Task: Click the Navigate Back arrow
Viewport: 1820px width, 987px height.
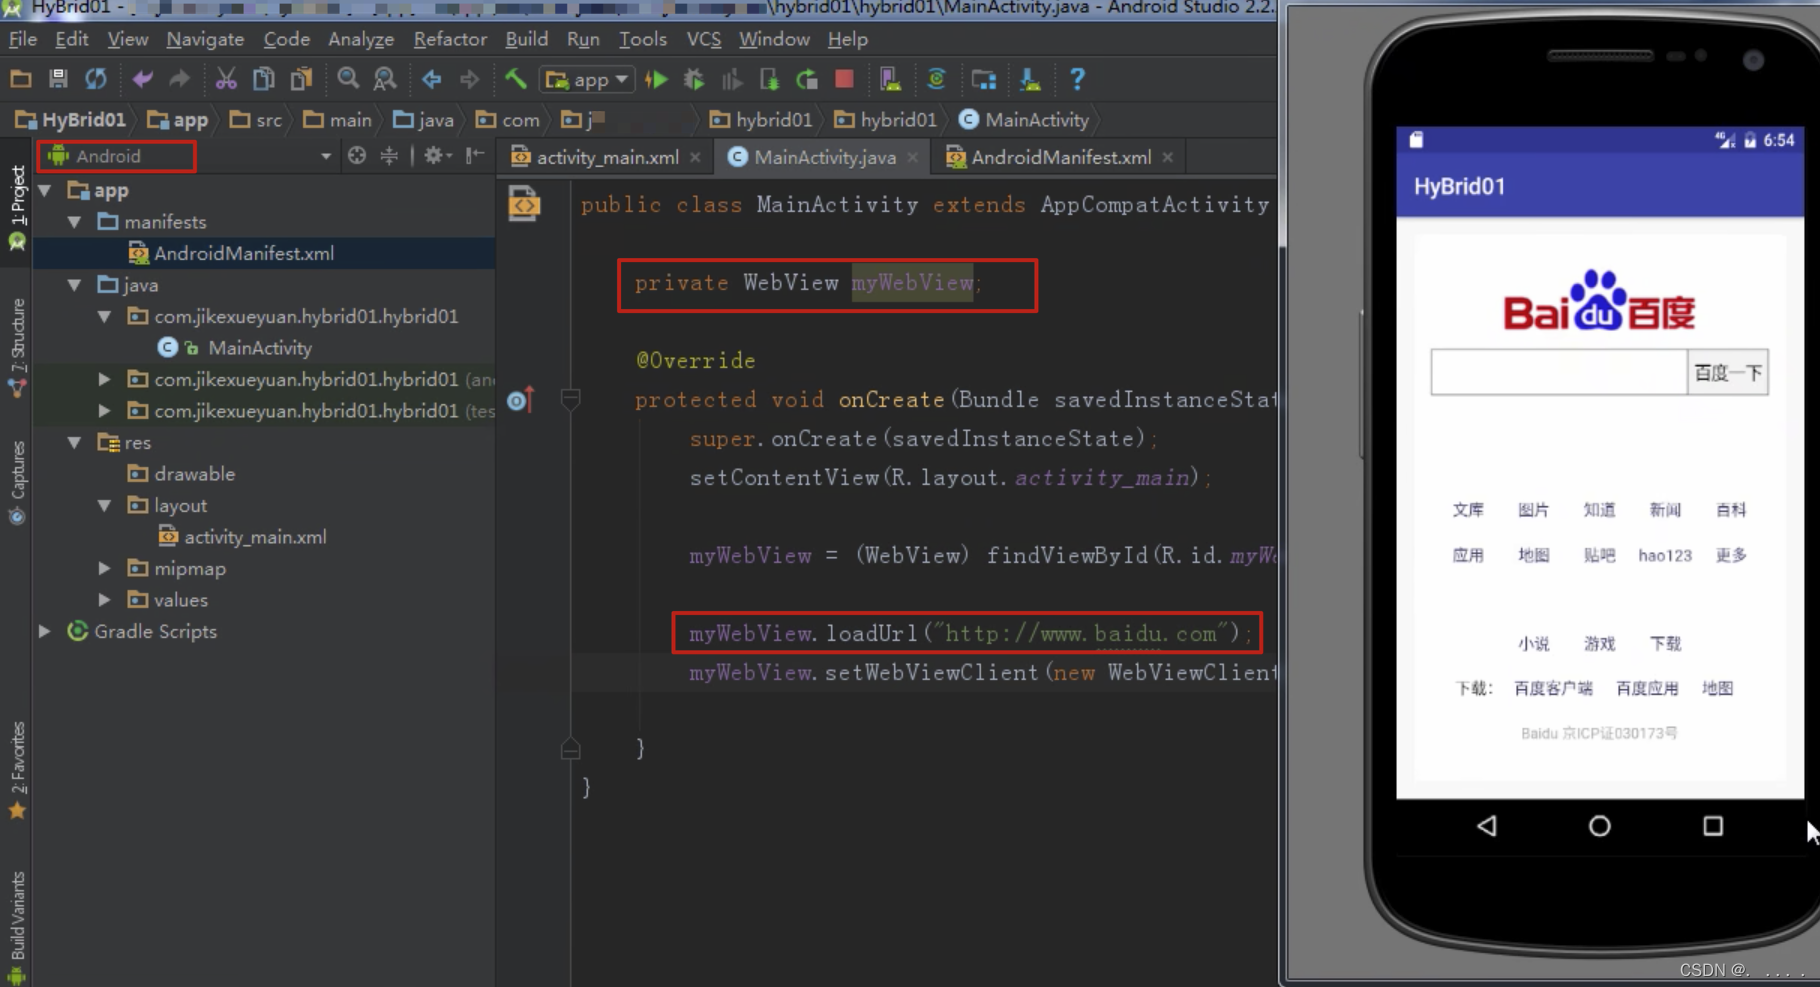Action: coord(432,79)
